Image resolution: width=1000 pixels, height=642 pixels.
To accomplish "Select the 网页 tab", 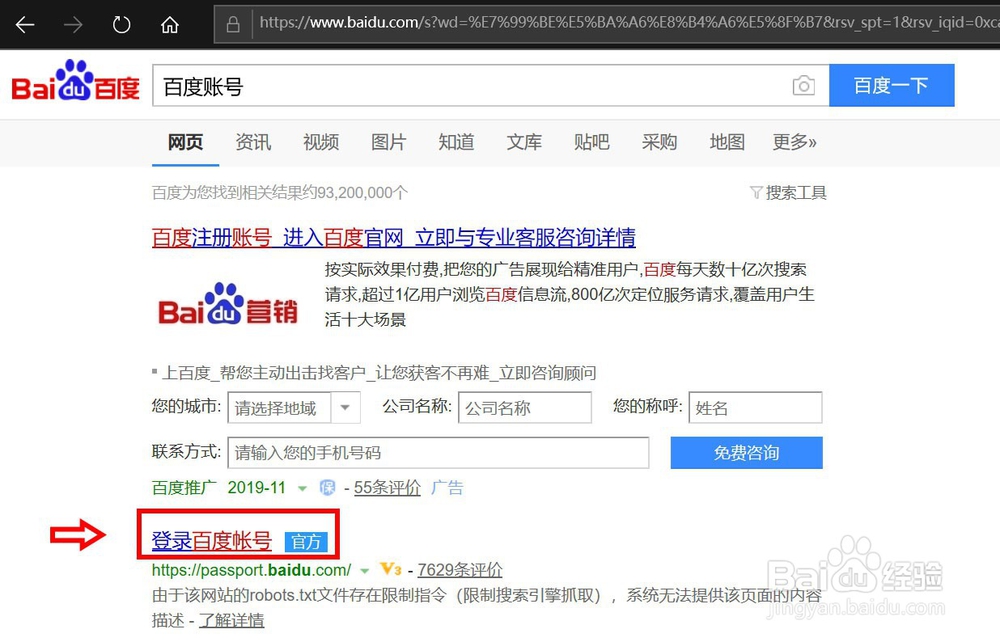I will click(185, 142).
